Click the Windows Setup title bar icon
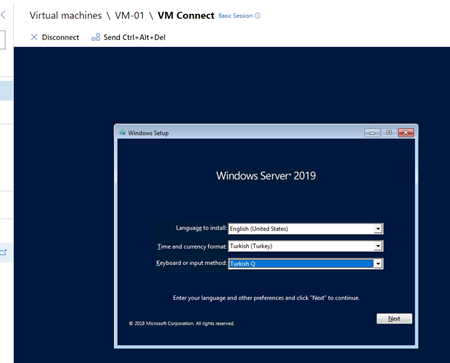This screenshot has width=450, height=363. [122, 132]
